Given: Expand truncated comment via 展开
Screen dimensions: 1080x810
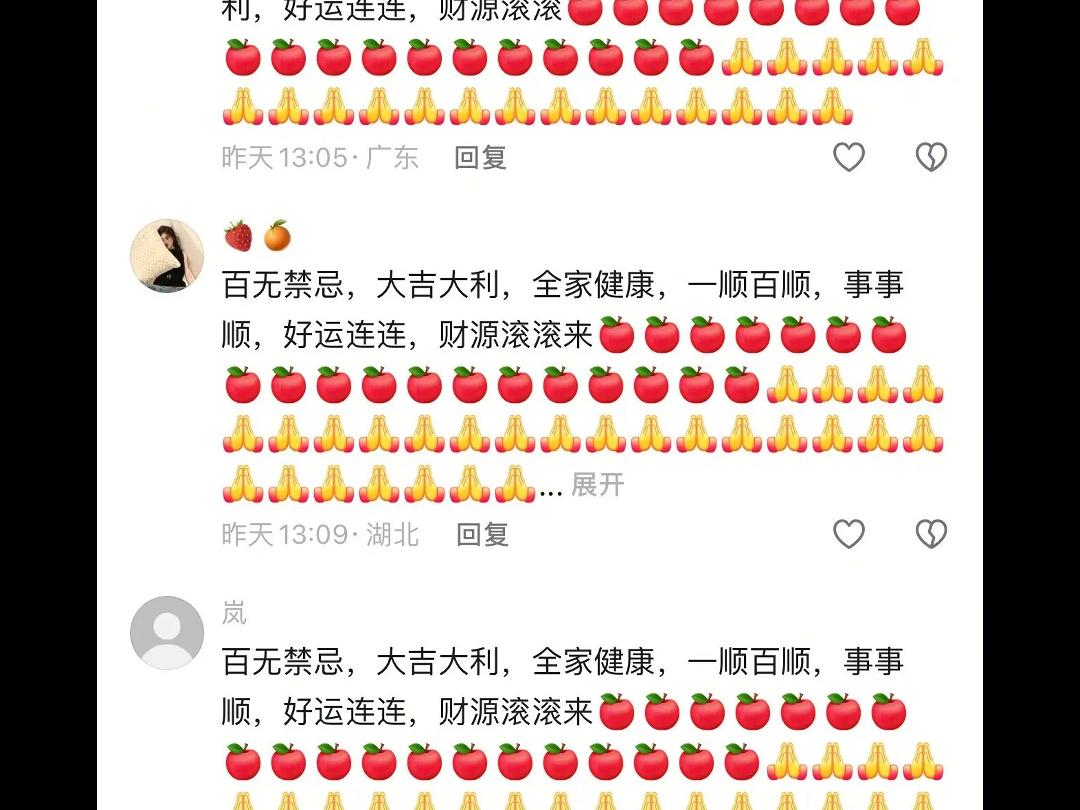Looking at the screenshot, I should (x=597, y=485).
